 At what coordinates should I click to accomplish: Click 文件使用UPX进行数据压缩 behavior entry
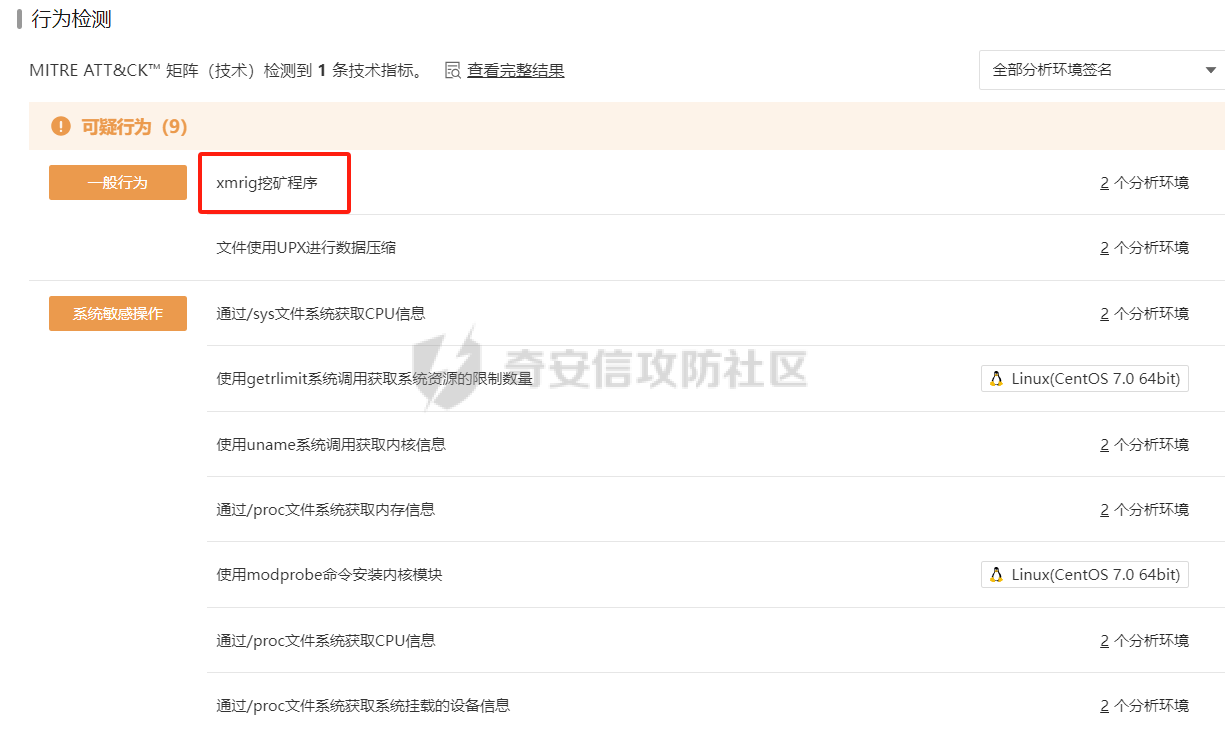[x=306, y=248]
